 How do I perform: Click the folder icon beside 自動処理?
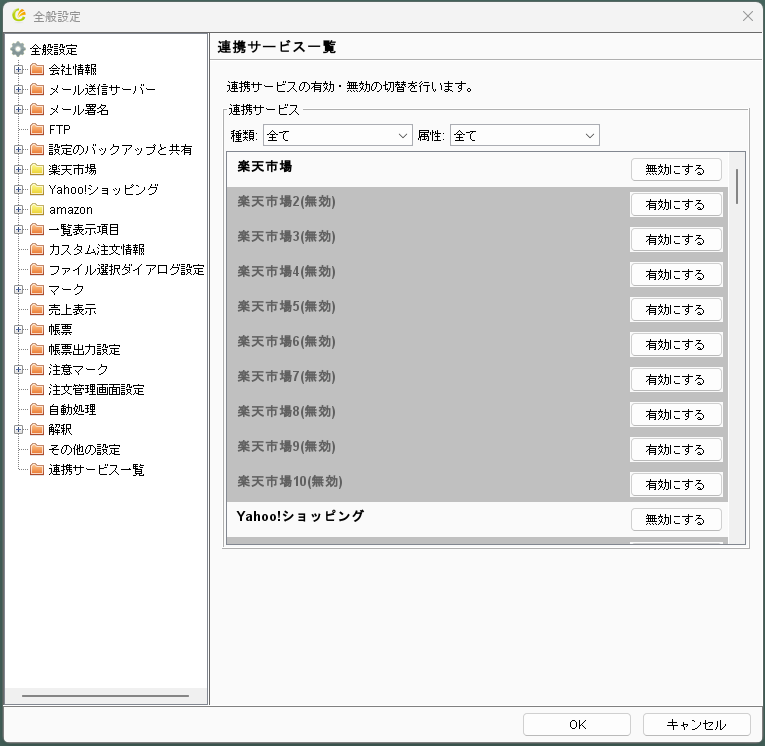point(37,410)
